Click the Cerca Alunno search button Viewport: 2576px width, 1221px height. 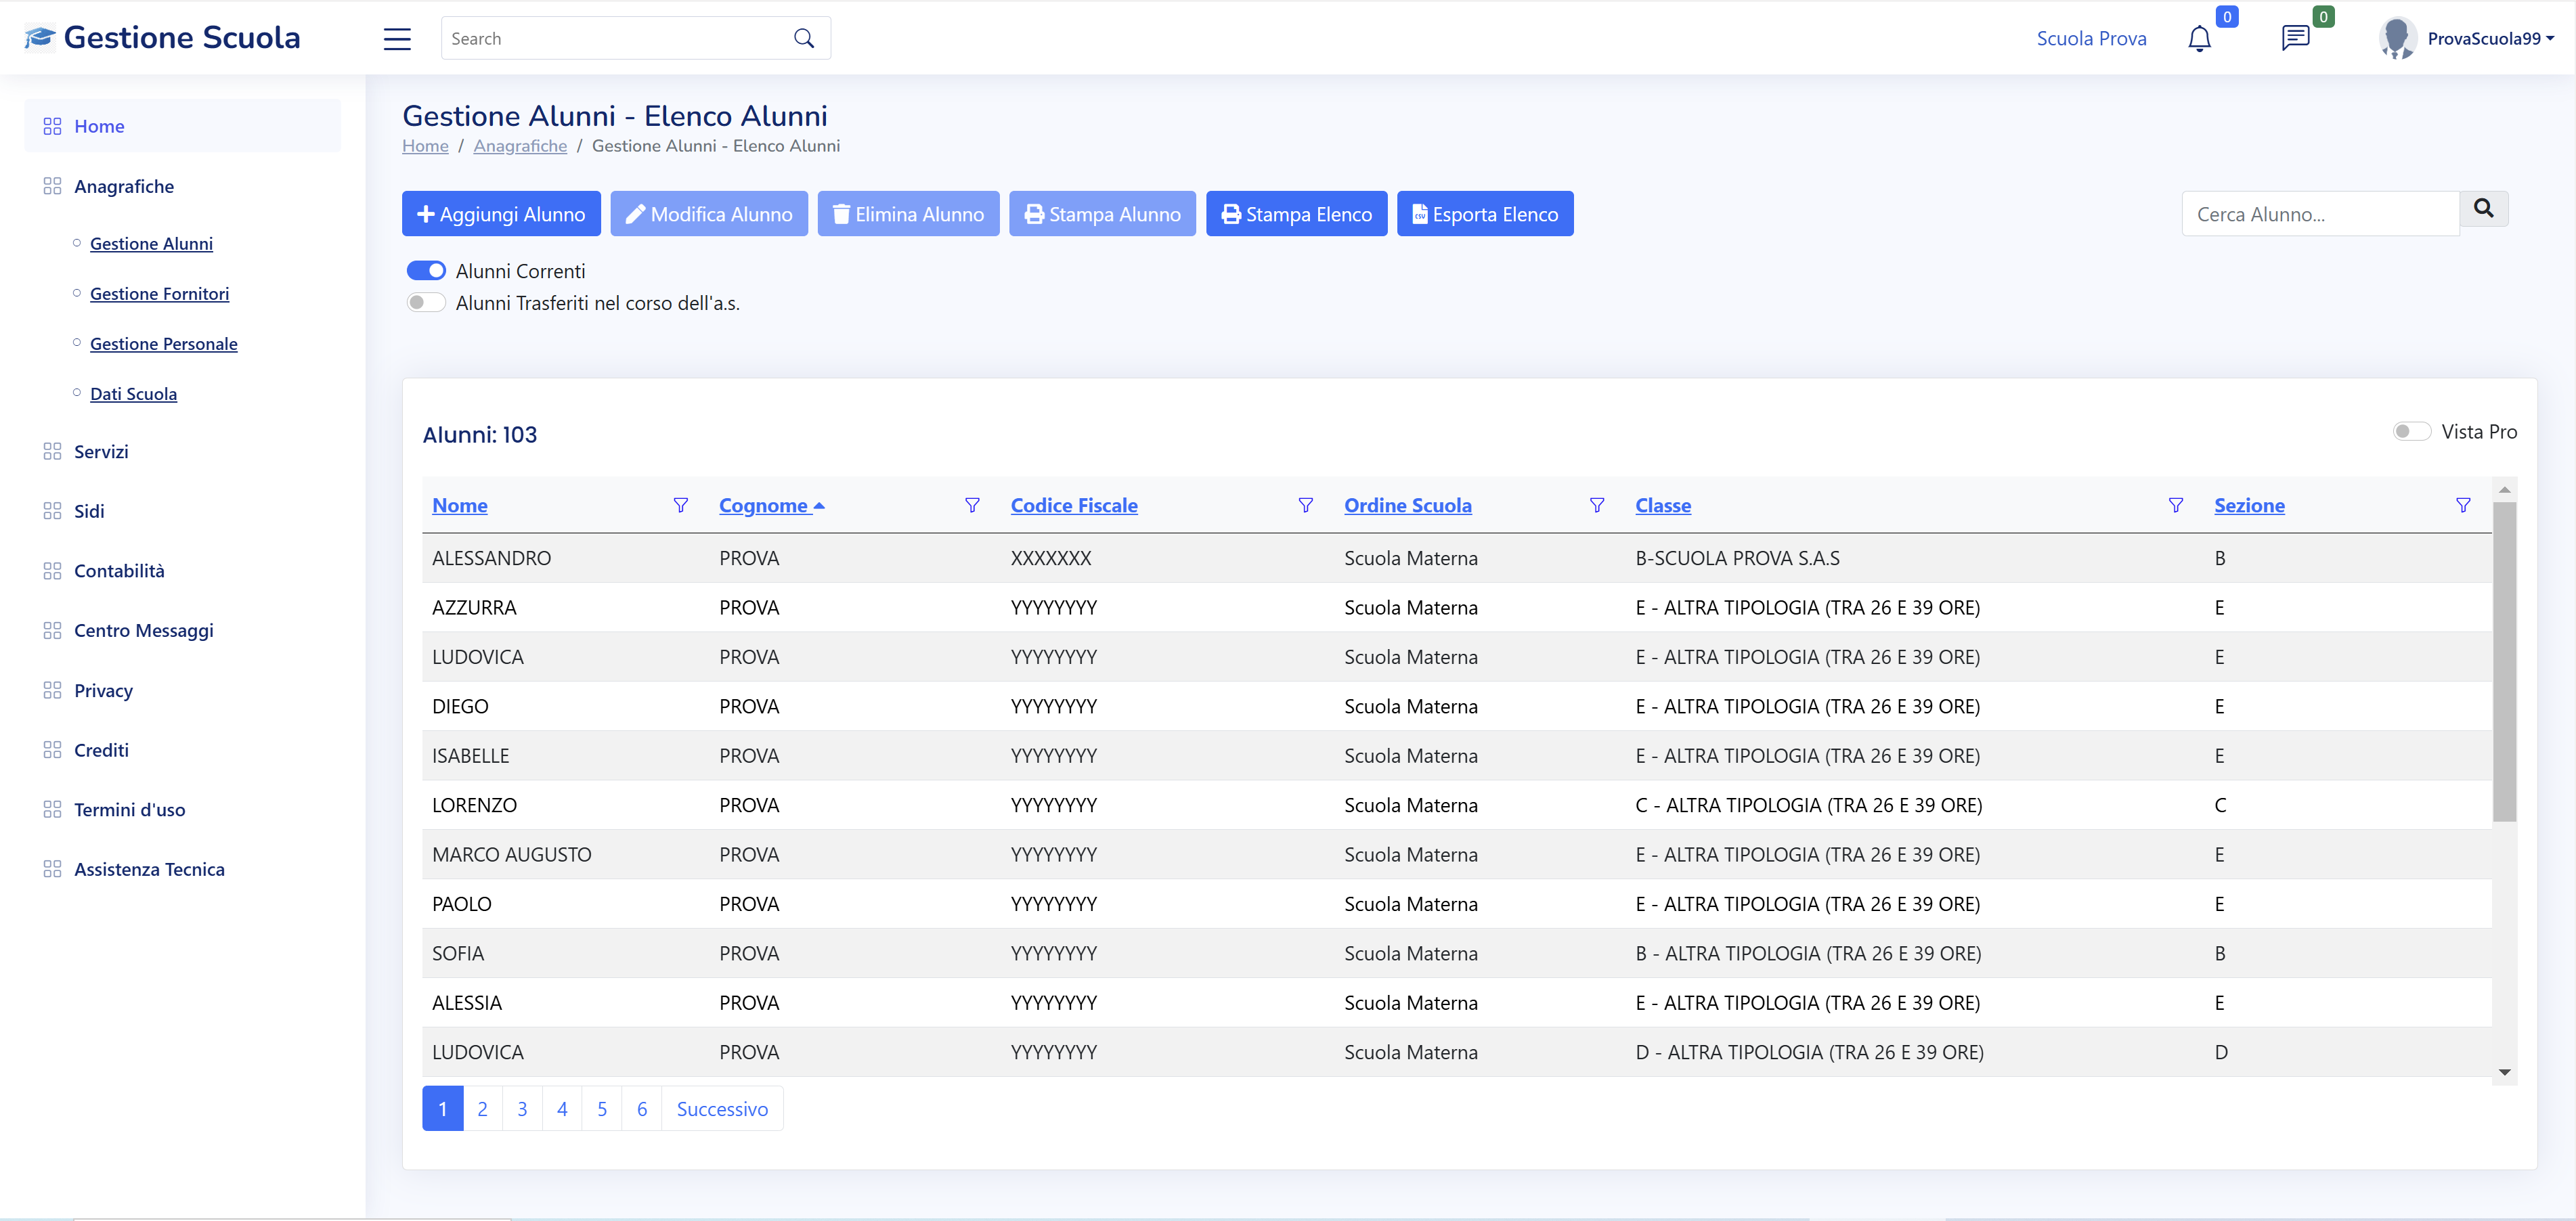(2483, 209)
